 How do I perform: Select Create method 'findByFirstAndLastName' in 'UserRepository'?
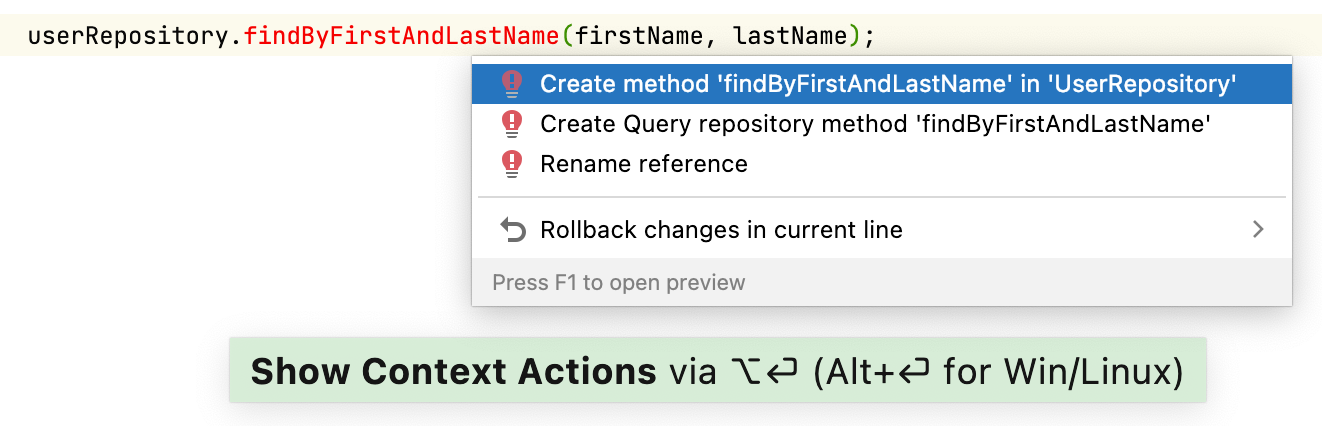pyautogui.click(x=888, y=84)
